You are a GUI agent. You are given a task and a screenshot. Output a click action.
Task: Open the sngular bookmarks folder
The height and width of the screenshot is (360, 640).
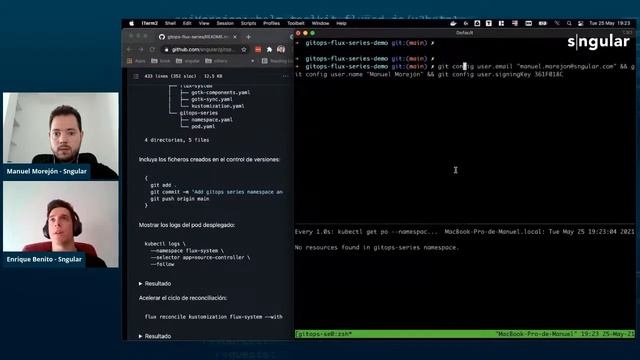(x=188, y=61)
